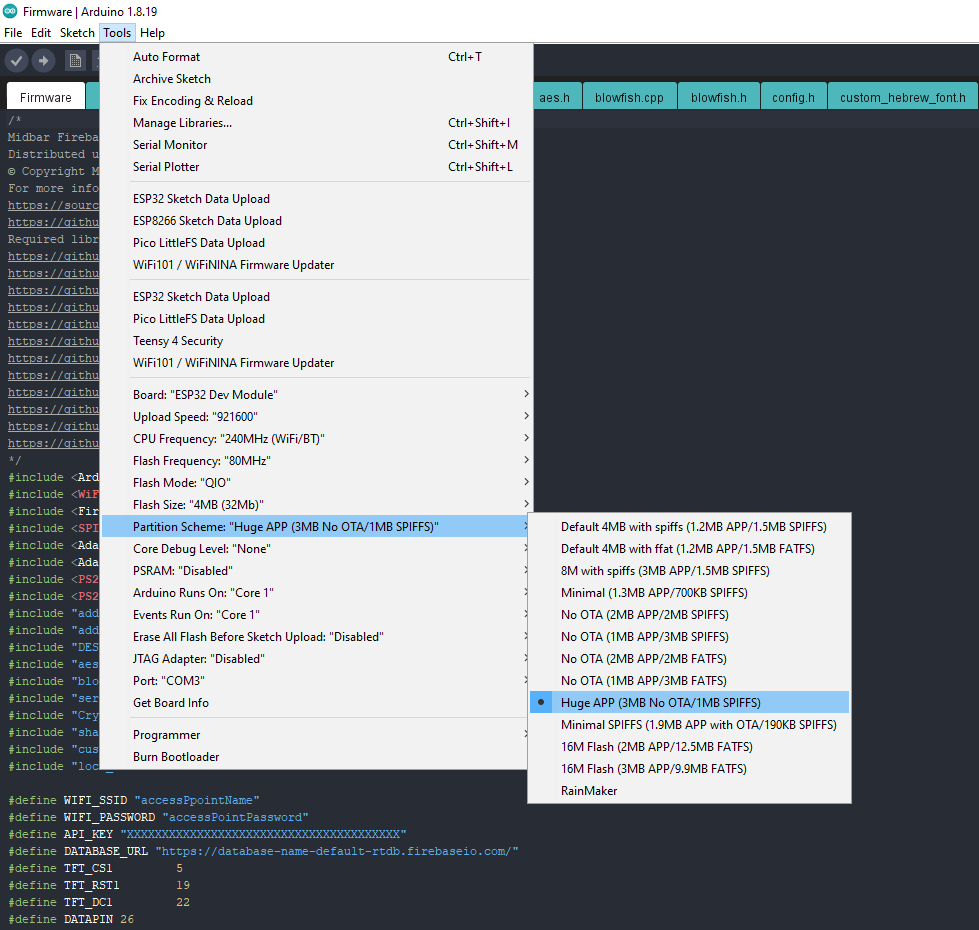Image resolution: width=979 pixels, height=930 pixels.
Task: Click the WIFI_SSID define line
Action: pyautogui.click(x=134, y=800)
